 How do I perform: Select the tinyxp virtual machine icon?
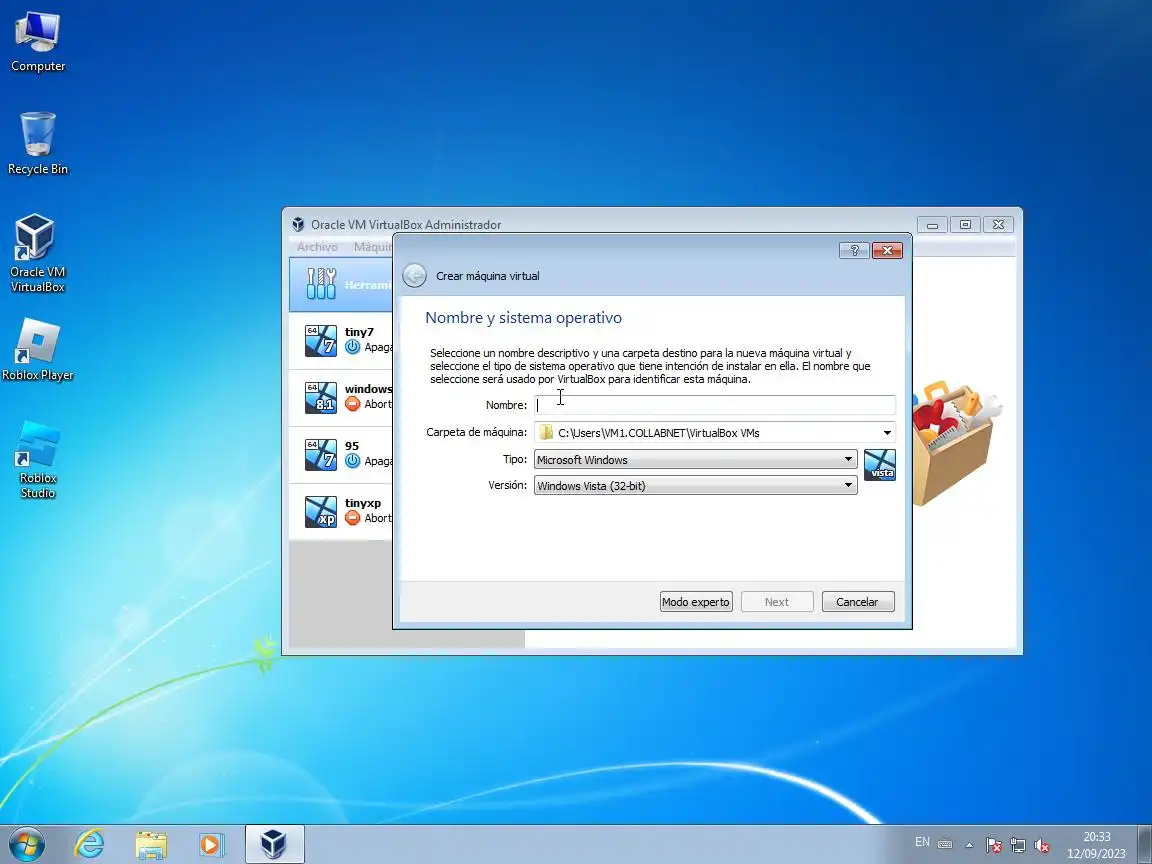coord(321,511)
